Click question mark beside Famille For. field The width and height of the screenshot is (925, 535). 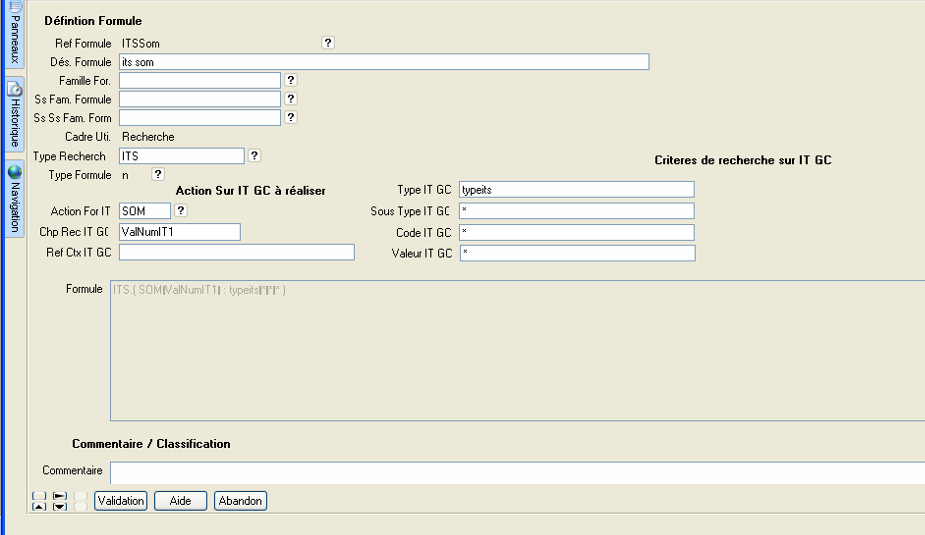point(291,80)
